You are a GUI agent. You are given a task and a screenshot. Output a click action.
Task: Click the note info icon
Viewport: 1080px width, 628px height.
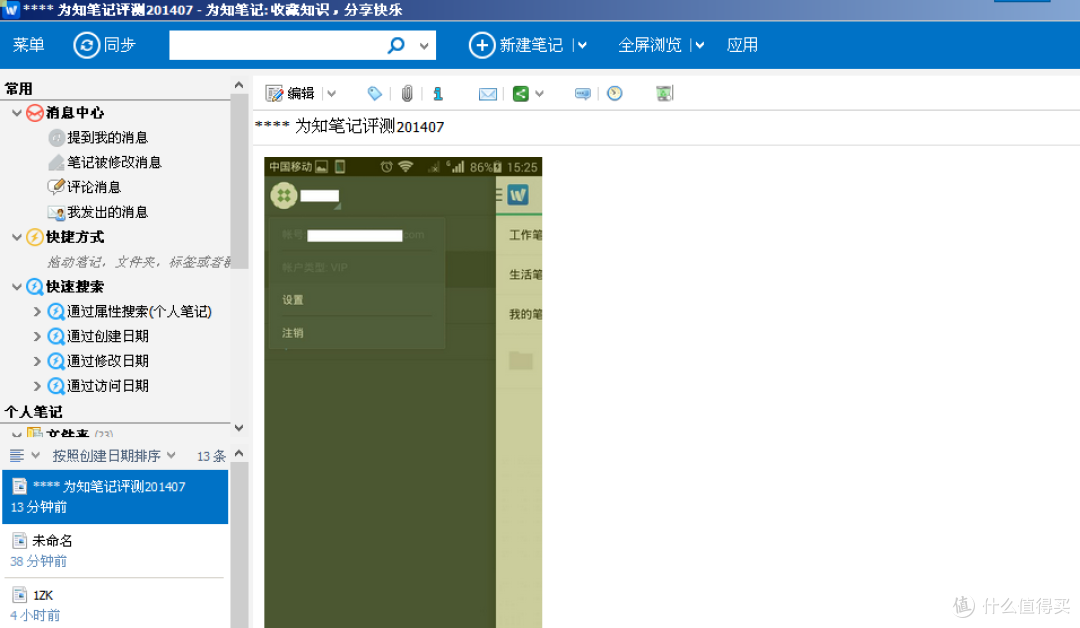click(x=438, y=94)
